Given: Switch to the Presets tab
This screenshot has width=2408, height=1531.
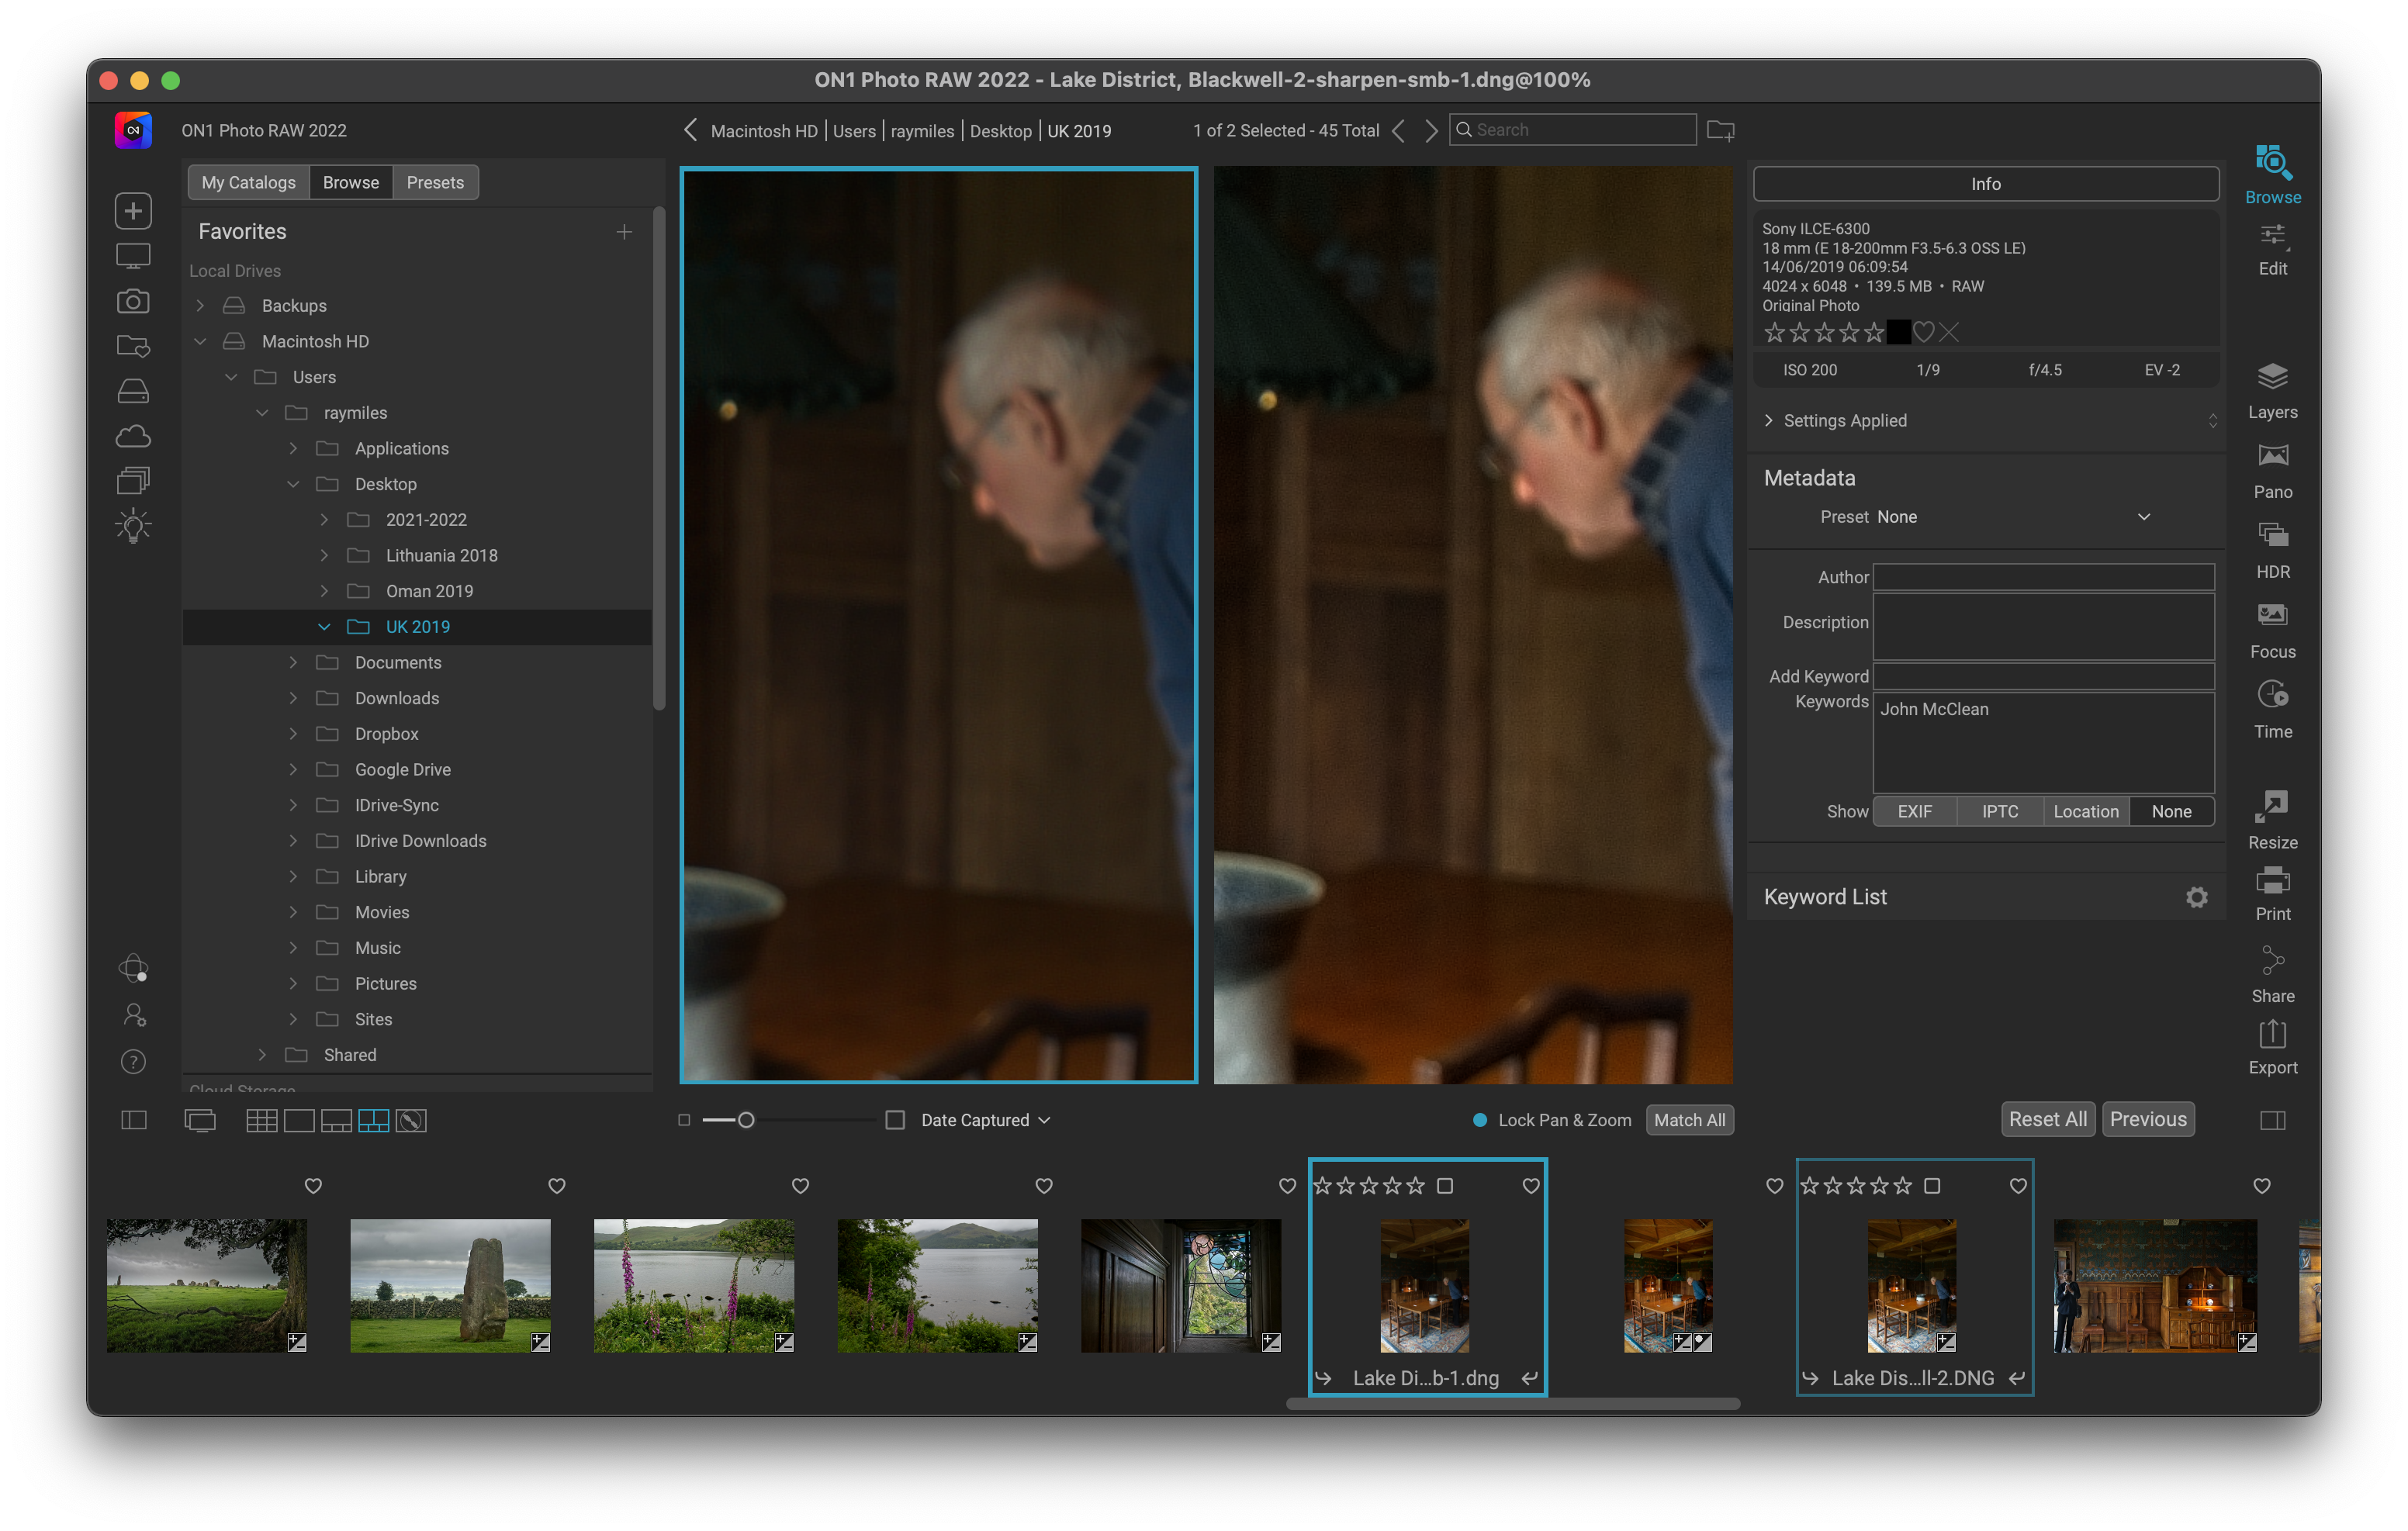Looking at the screenshot, I should click(x=435, y=182).
